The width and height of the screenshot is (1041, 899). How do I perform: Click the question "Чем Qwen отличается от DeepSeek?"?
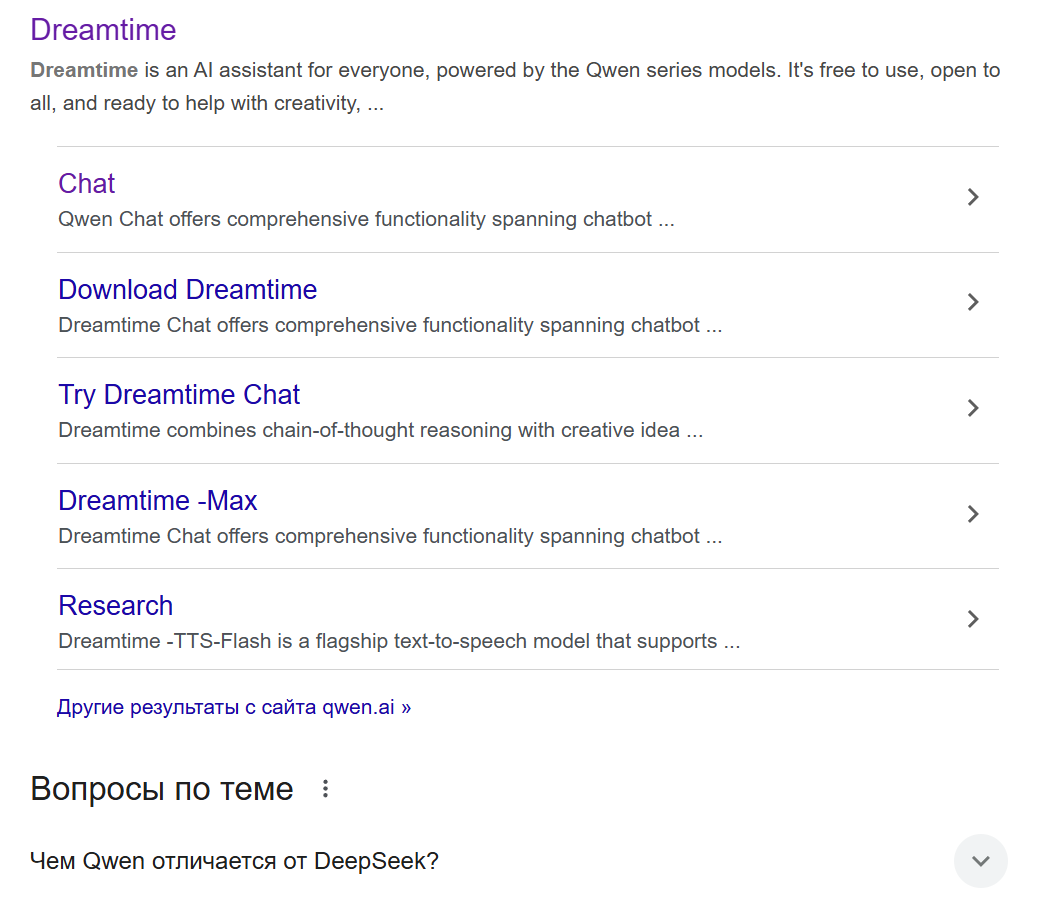coord(235,861)
